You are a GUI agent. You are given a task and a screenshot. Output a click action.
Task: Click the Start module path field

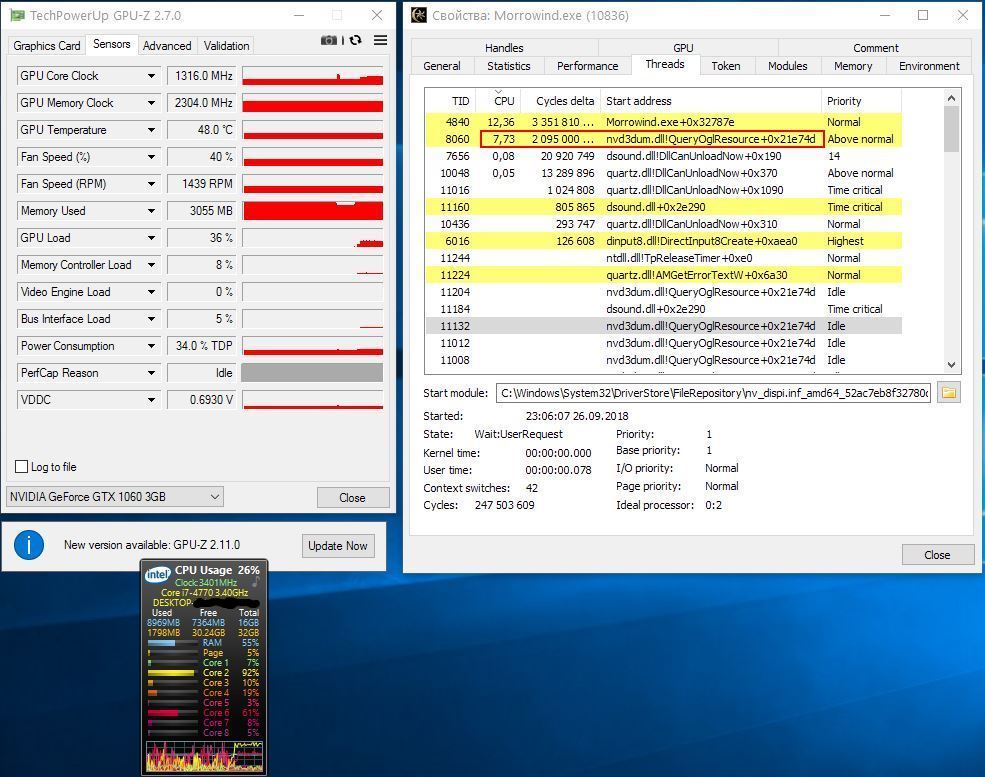point(713,393)
